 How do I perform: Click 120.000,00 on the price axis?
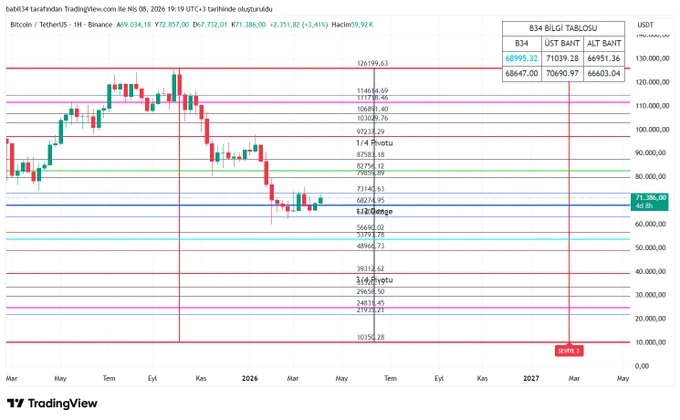(x=652, y=82)
